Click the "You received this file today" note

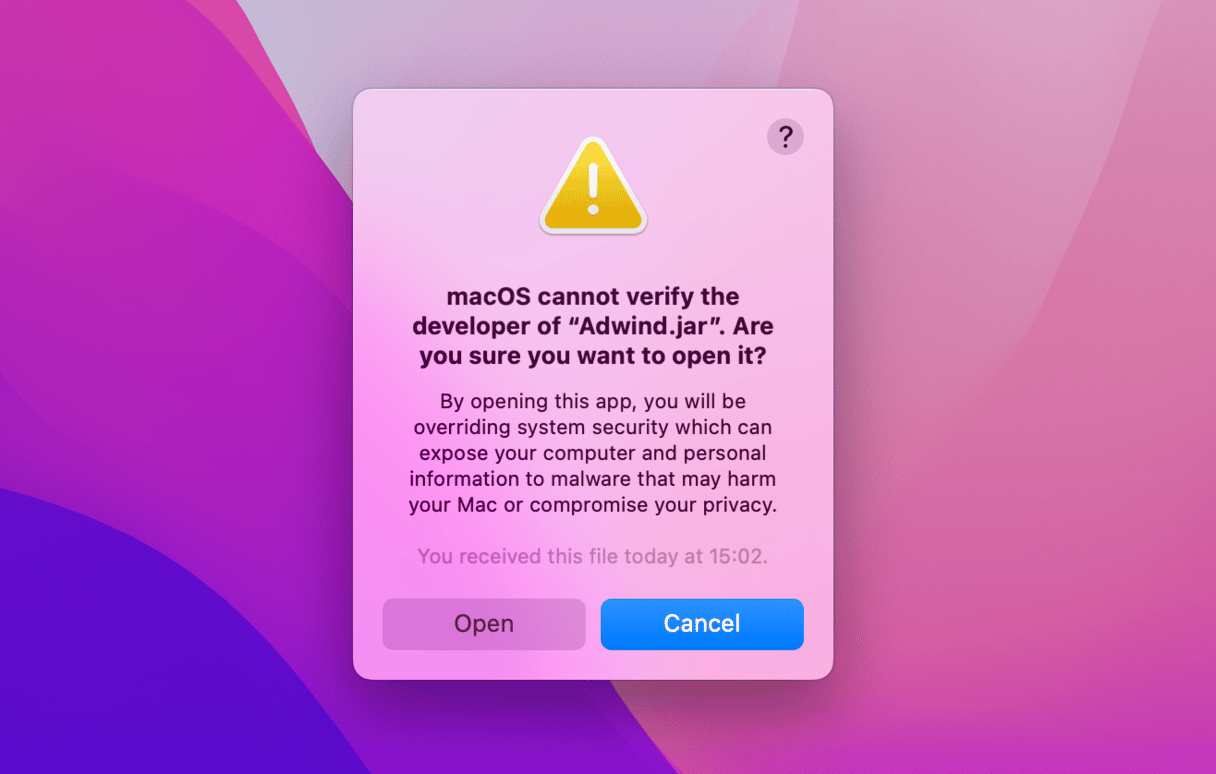[x=547, y=556]
